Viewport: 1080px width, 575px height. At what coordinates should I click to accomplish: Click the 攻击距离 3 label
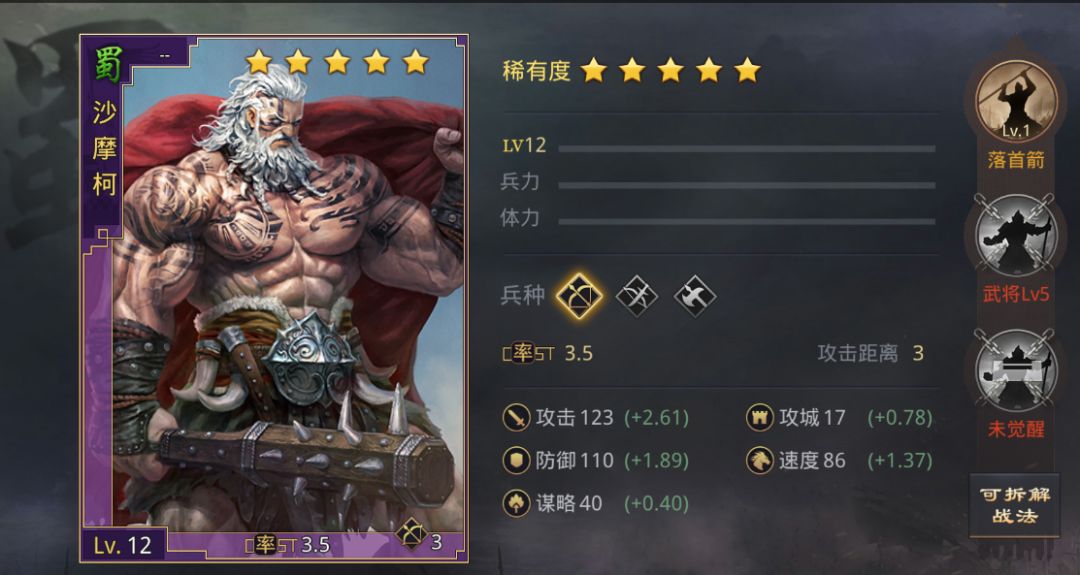coord(871,353)
